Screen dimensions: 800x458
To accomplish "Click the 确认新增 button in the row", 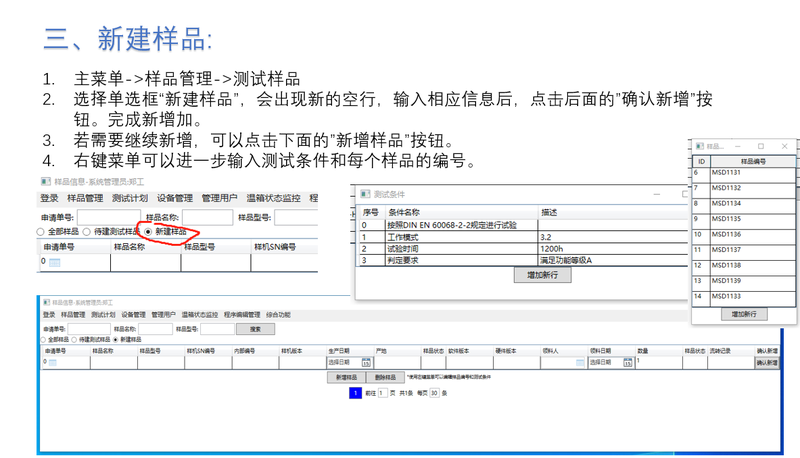I will (767, 363).
